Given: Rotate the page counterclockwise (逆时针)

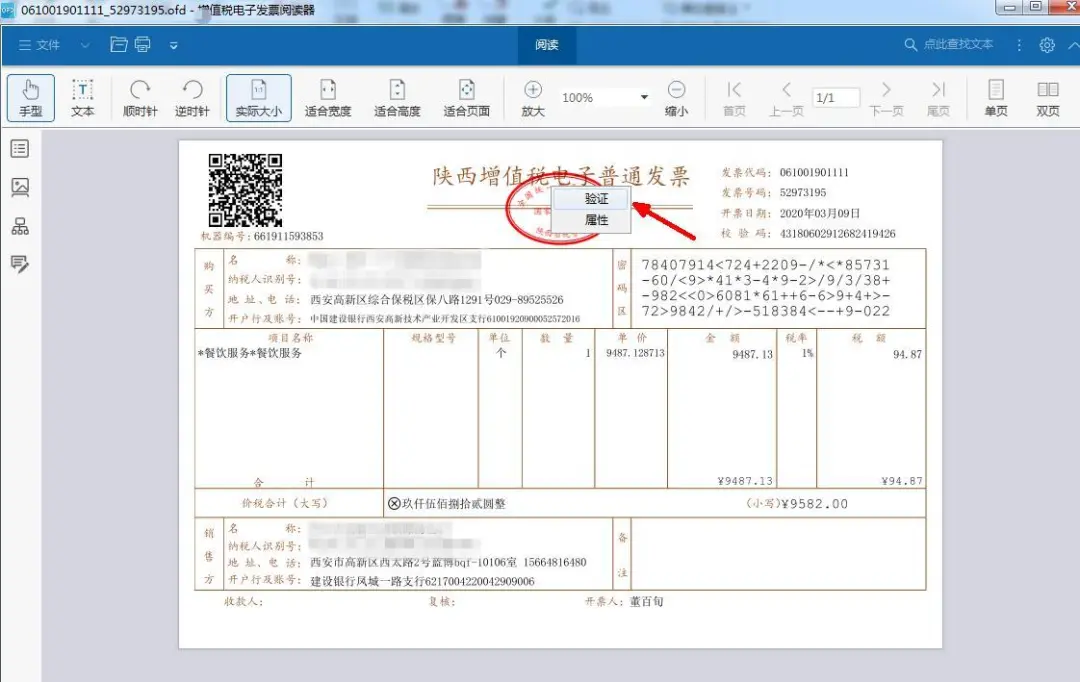Looking at the screenshot, I should click(192, 96).
